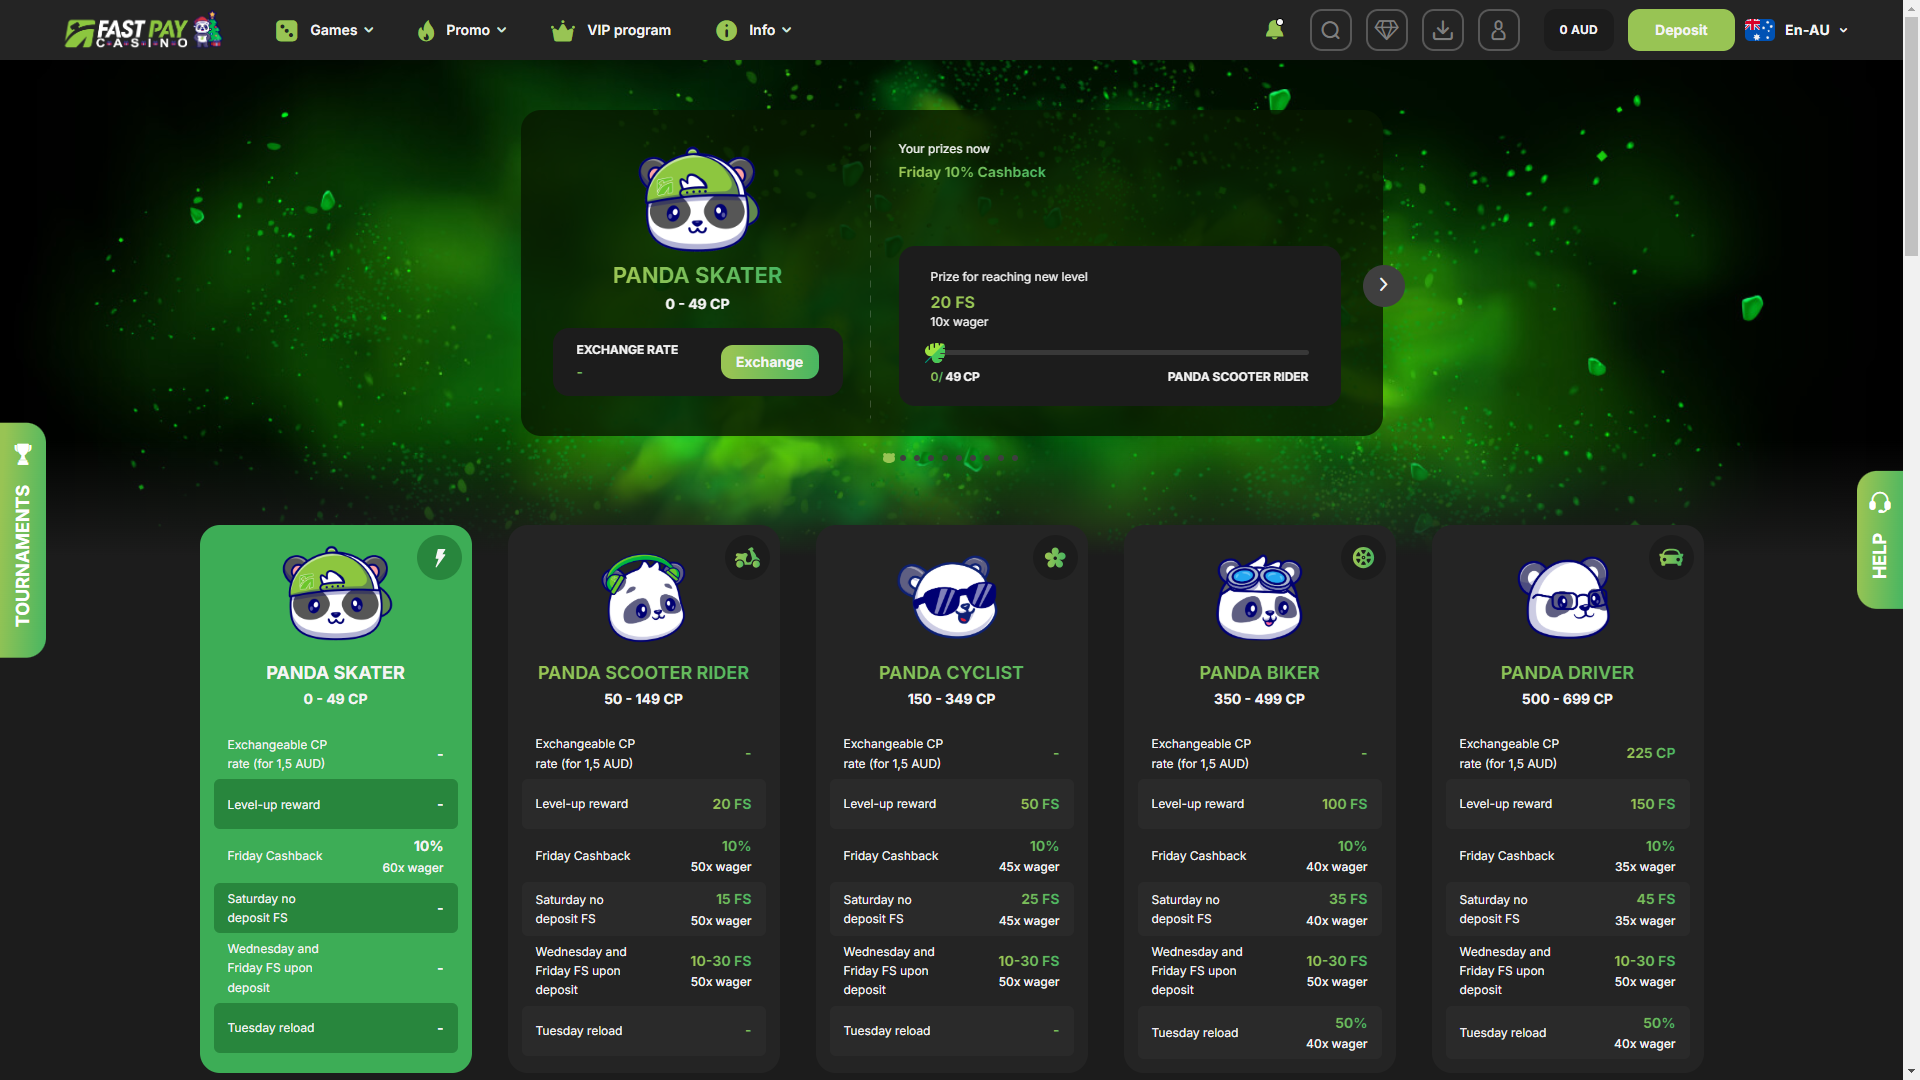The height and width of the screenshot is (1080, 1920).
Task: Click the diamond VIP icon in header
Action: click(x=1386, y=30)
